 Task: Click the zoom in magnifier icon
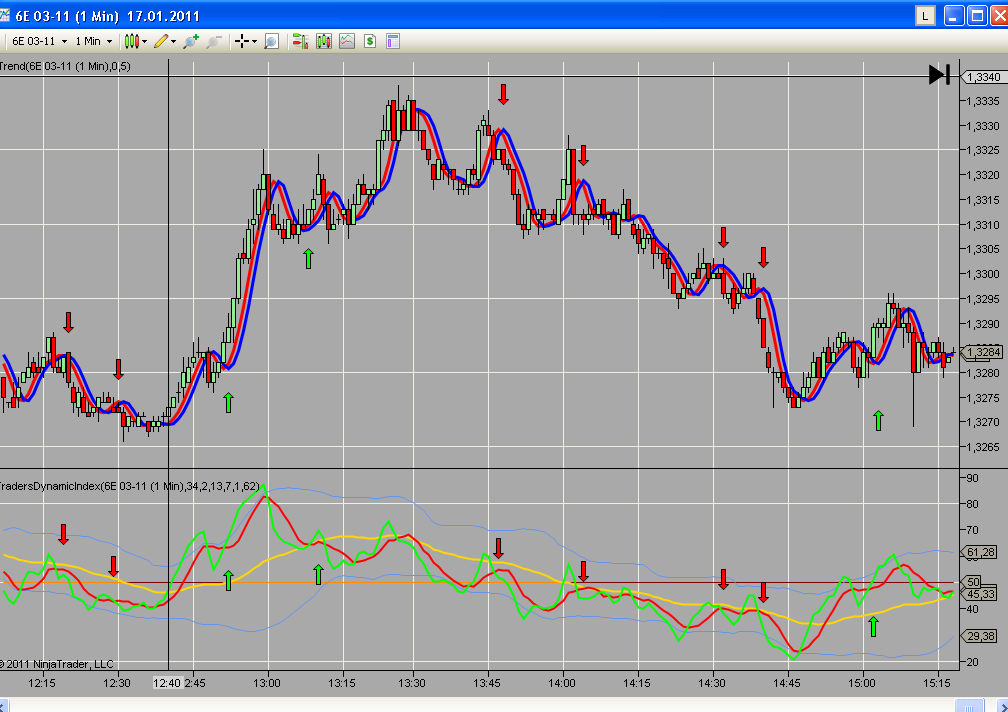pos(191,42)
